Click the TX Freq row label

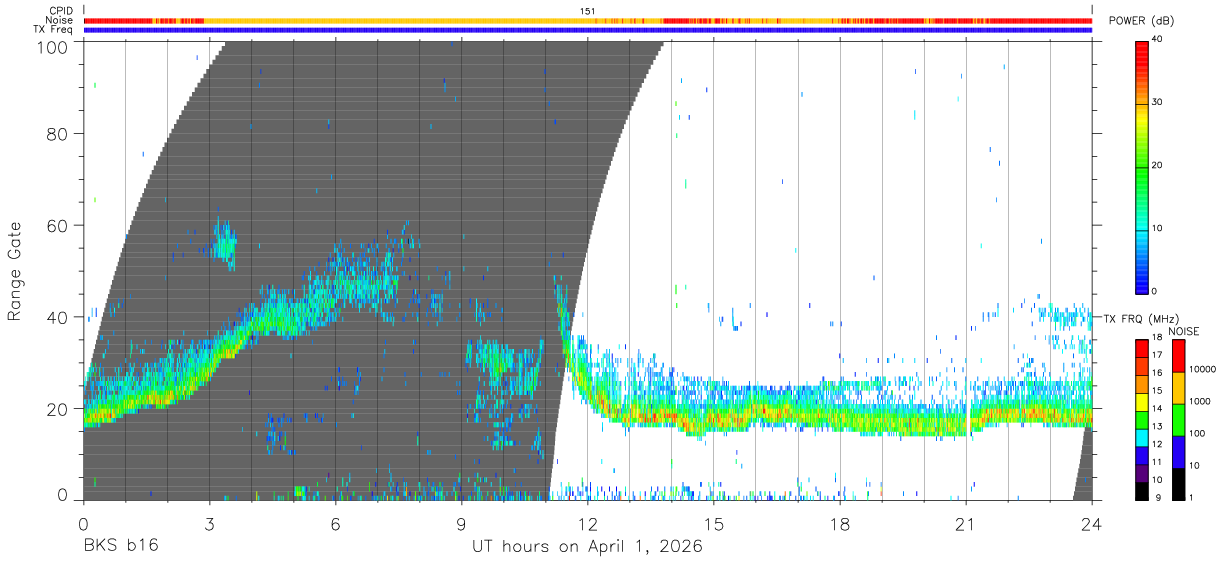click(x=53, y=29)
